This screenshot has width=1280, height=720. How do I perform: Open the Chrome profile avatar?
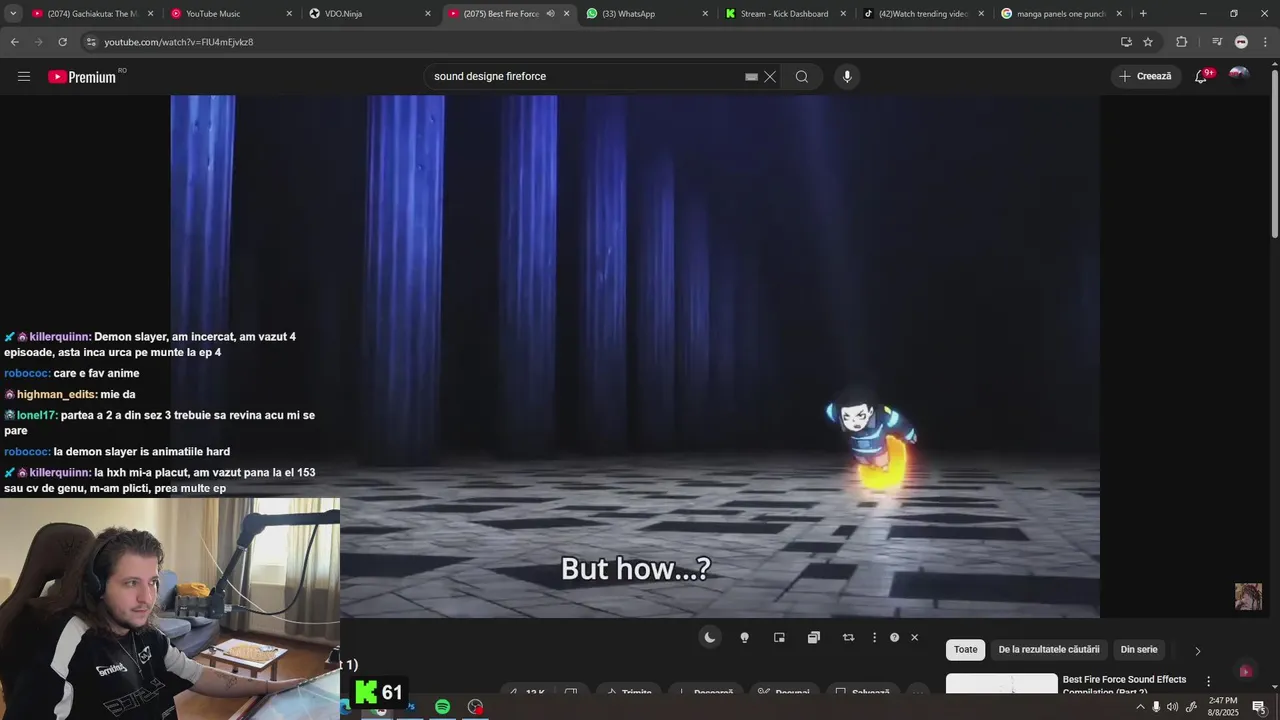(1241, 42)
